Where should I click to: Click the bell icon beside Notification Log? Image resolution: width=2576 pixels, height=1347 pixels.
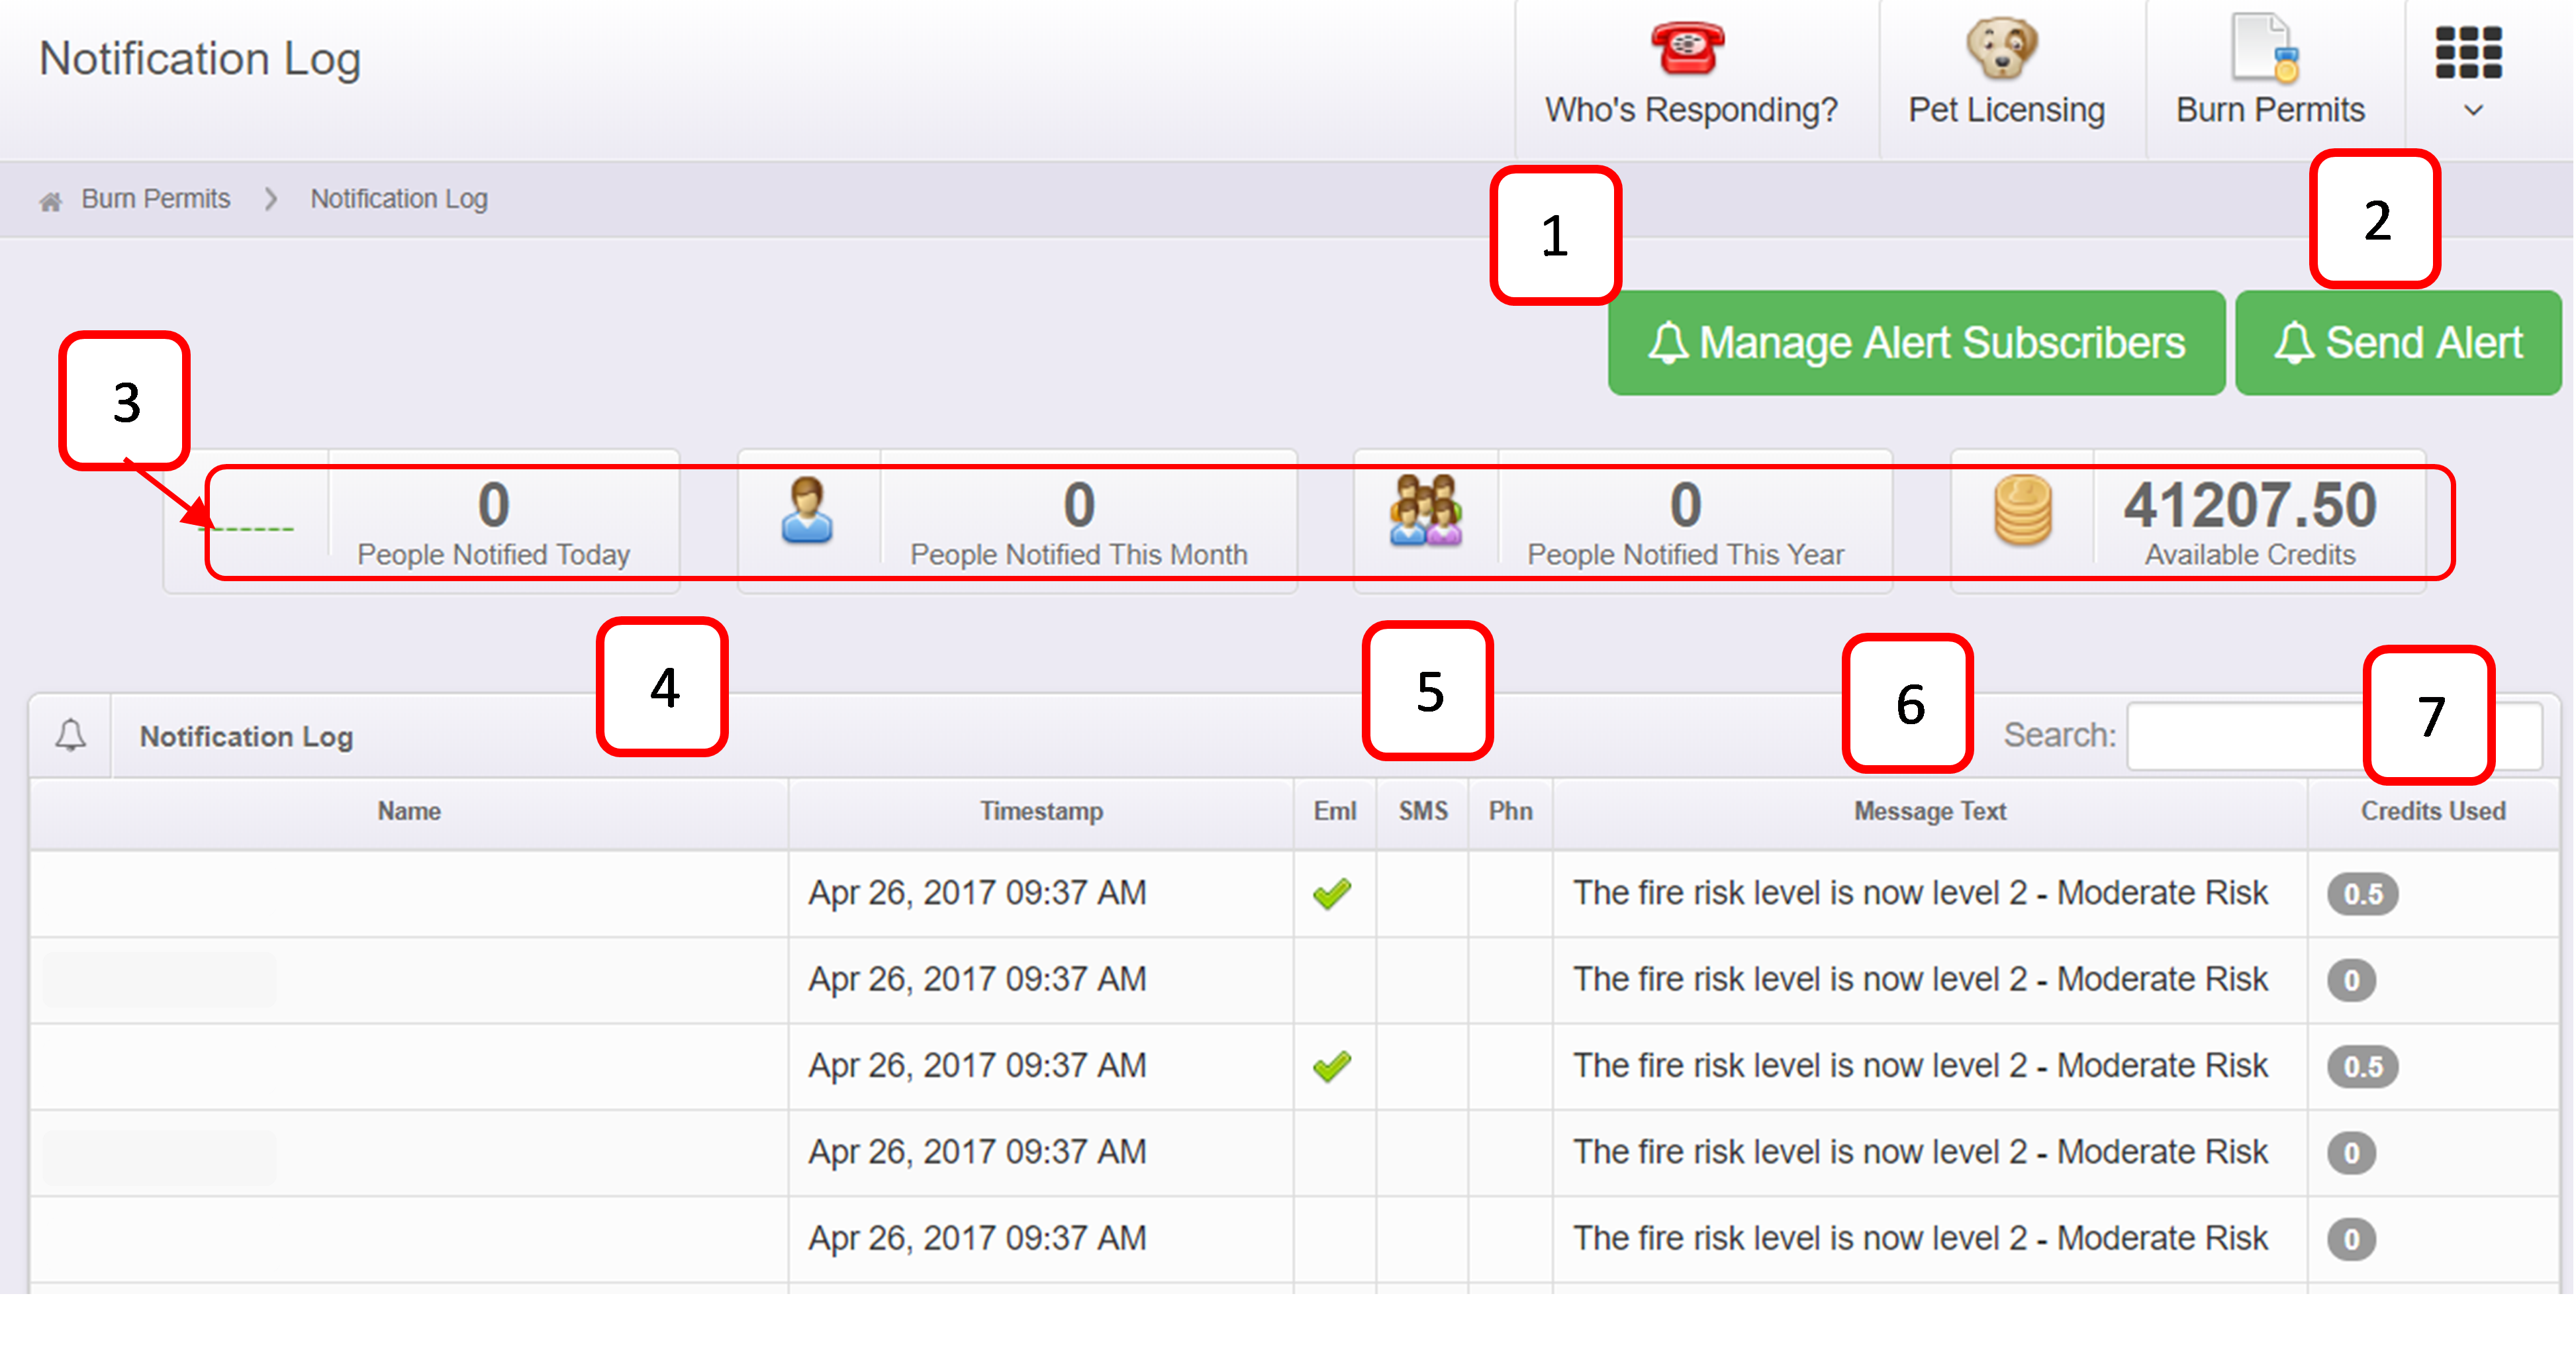[x=70, y=735]
